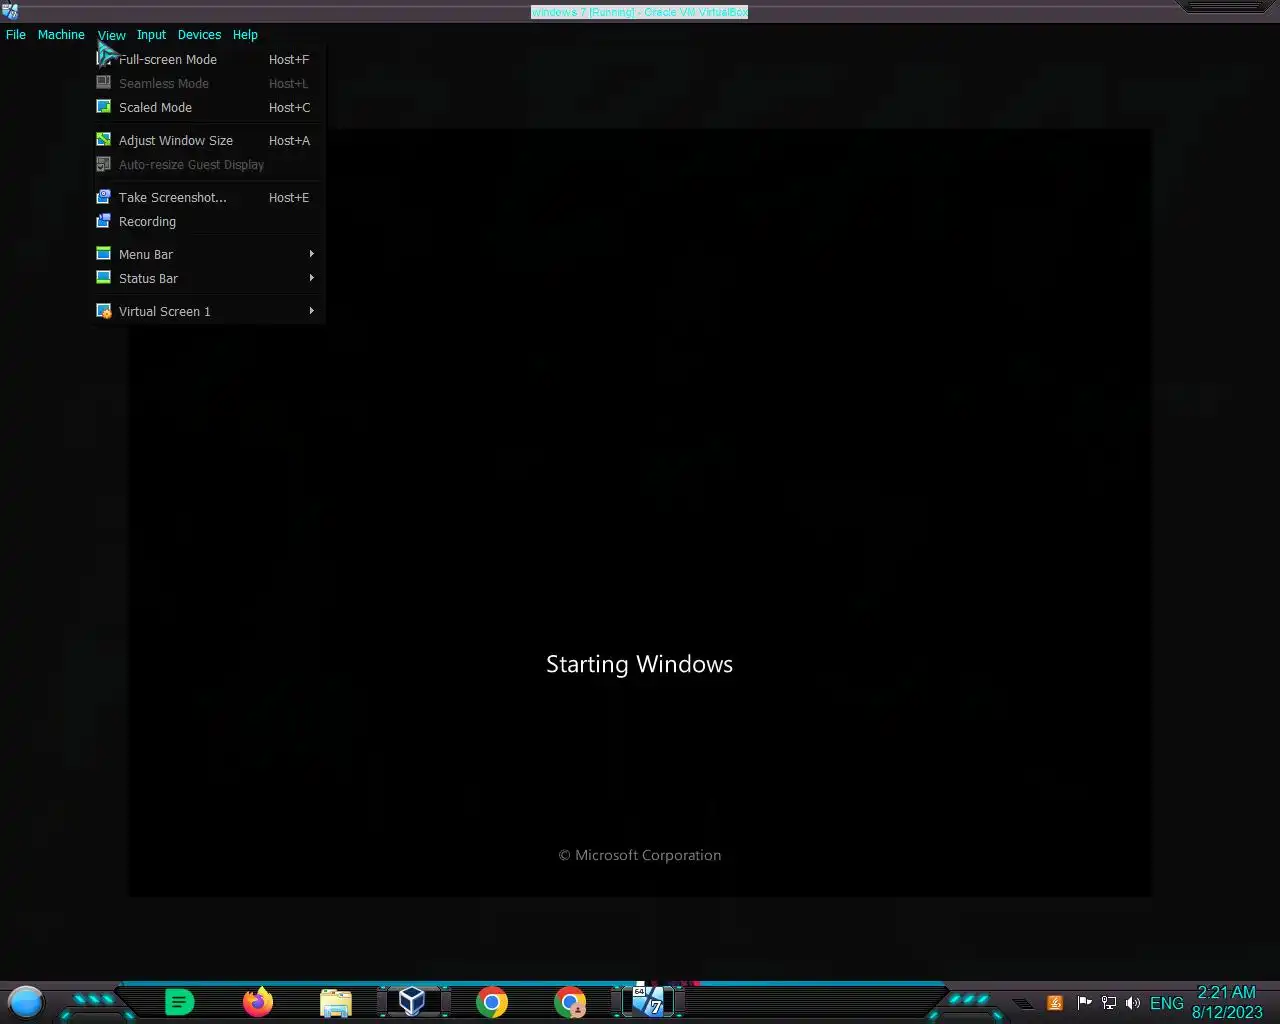Open the first Chrome taskbar icon
1280x1024 pixels.
click(492, 1002)
